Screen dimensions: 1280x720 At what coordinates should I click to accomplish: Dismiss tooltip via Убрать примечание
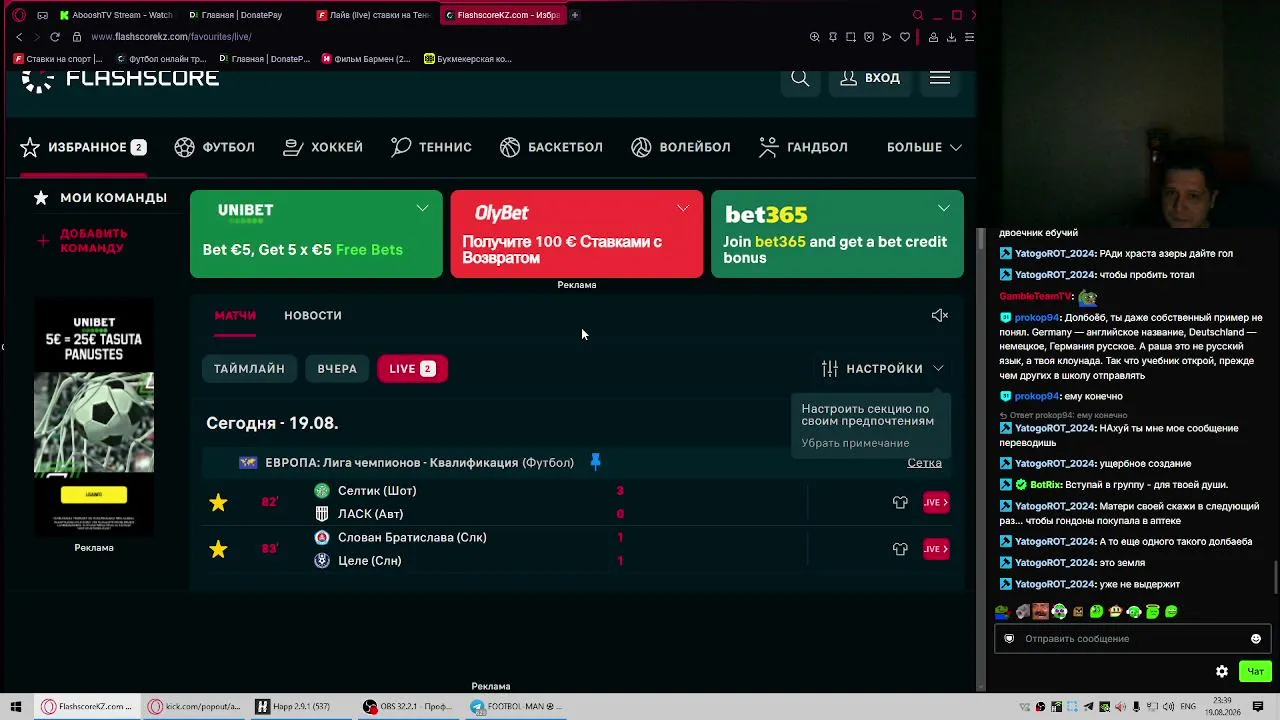pos(855,443)
